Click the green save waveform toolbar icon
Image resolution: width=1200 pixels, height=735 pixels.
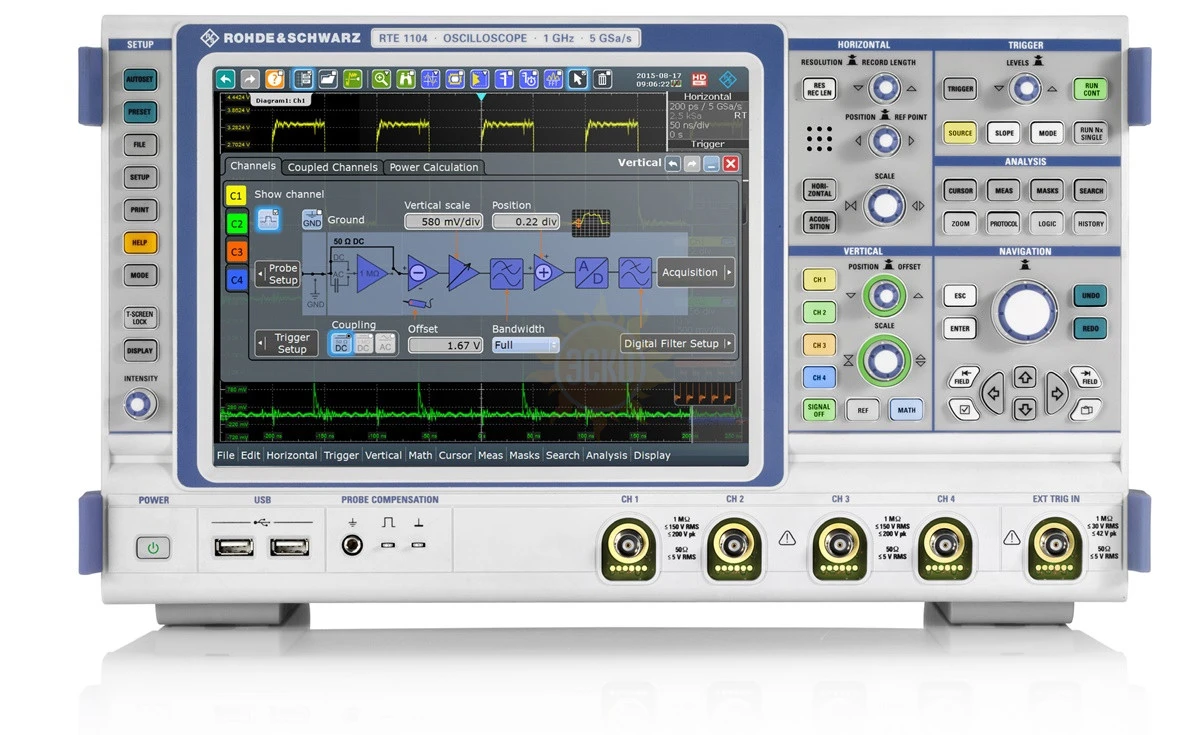tap(353, 79)
